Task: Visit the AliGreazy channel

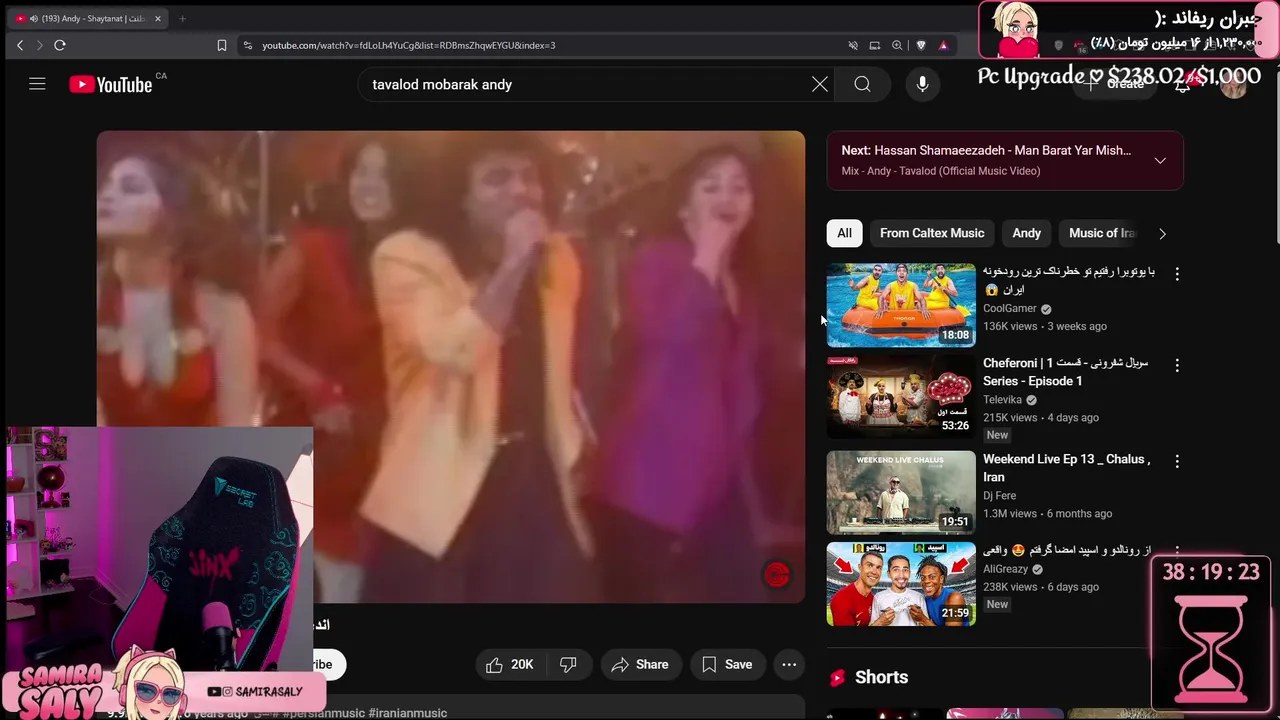Action: click(x=1005, y=569)
